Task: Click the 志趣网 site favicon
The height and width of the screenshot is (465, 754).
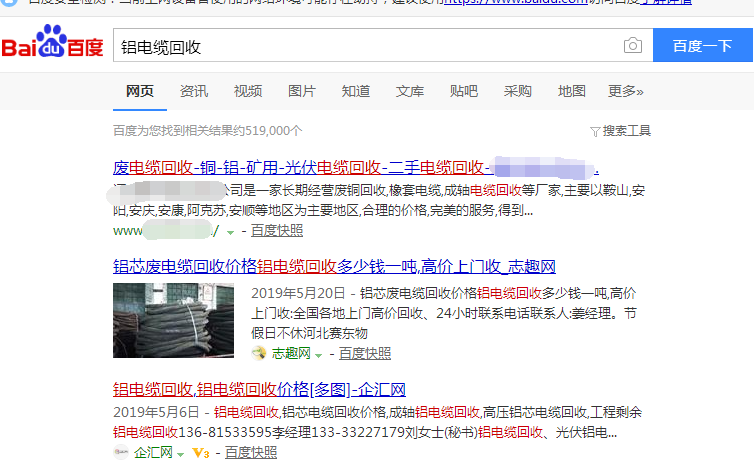Action: coord(259,353)
